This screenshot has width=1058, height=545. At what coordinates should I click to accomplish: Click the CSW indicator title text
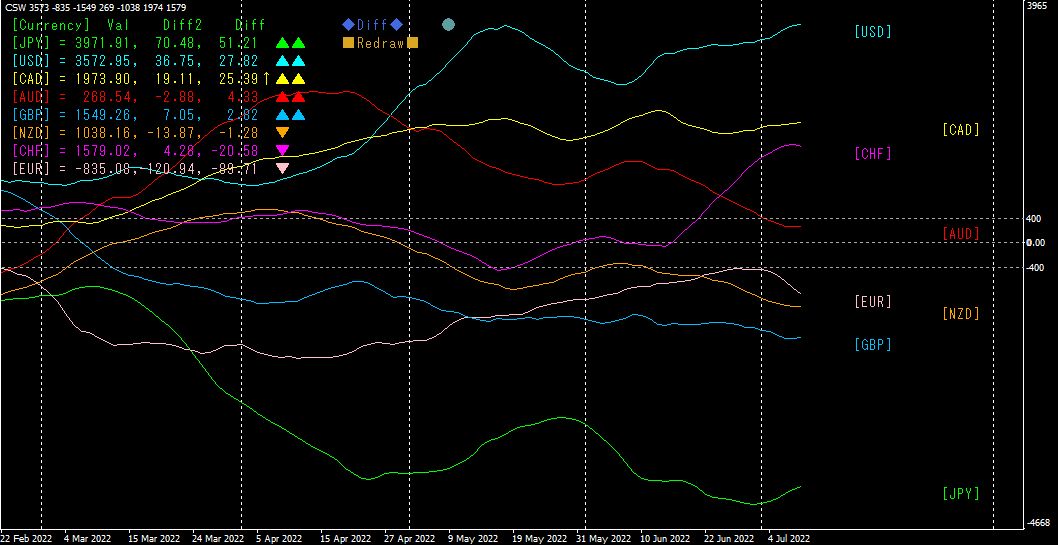click(96, 7)
